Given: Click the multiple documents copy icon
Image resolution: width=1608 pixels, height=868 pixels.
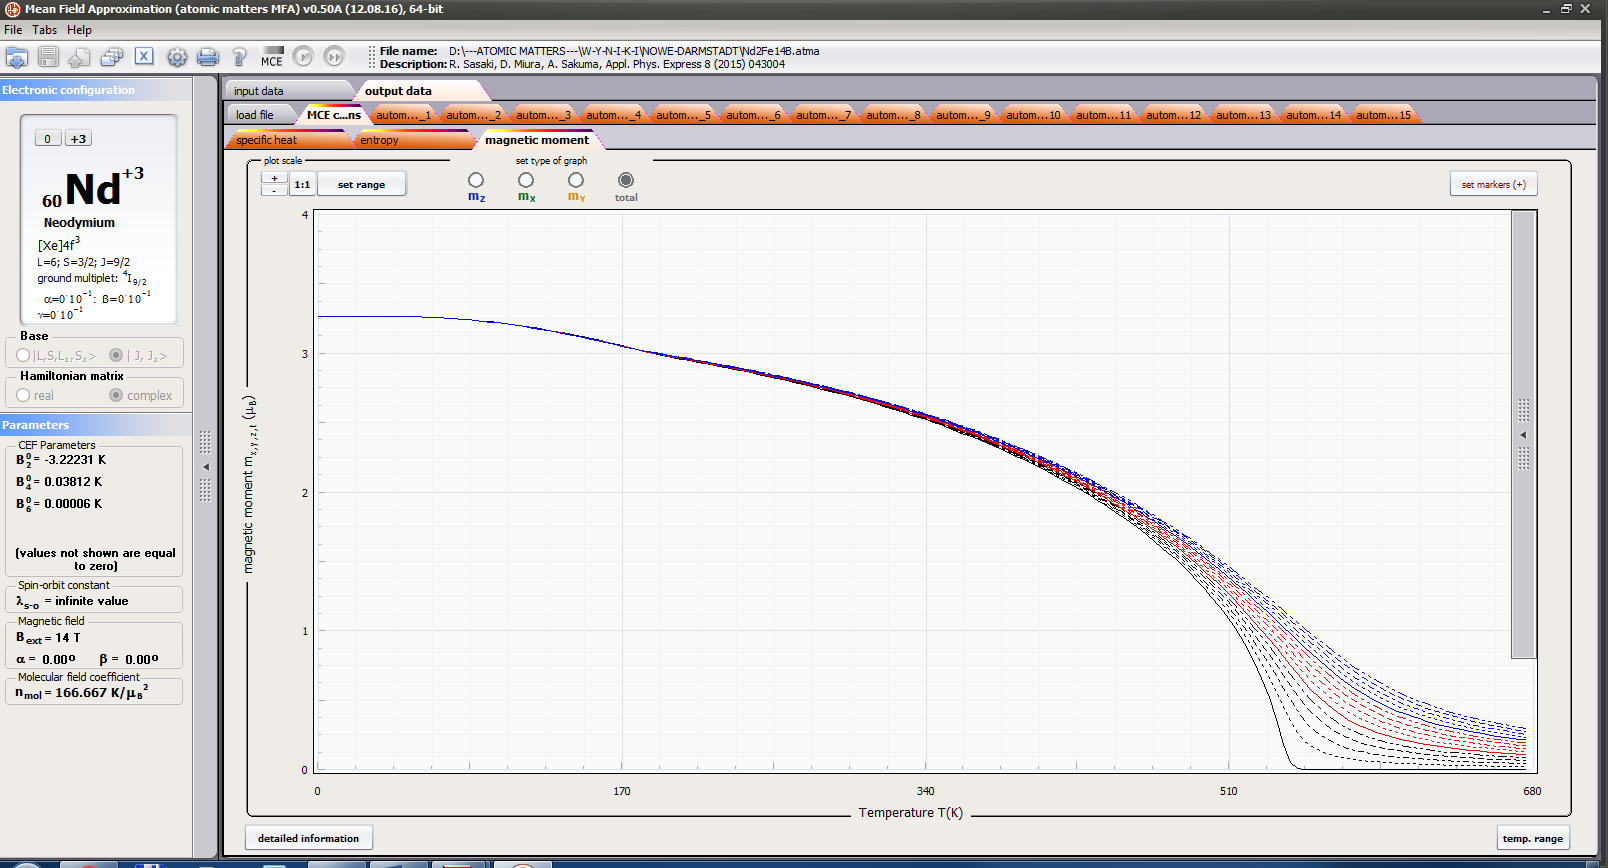Looking at the screenshot, I should 112,57.
